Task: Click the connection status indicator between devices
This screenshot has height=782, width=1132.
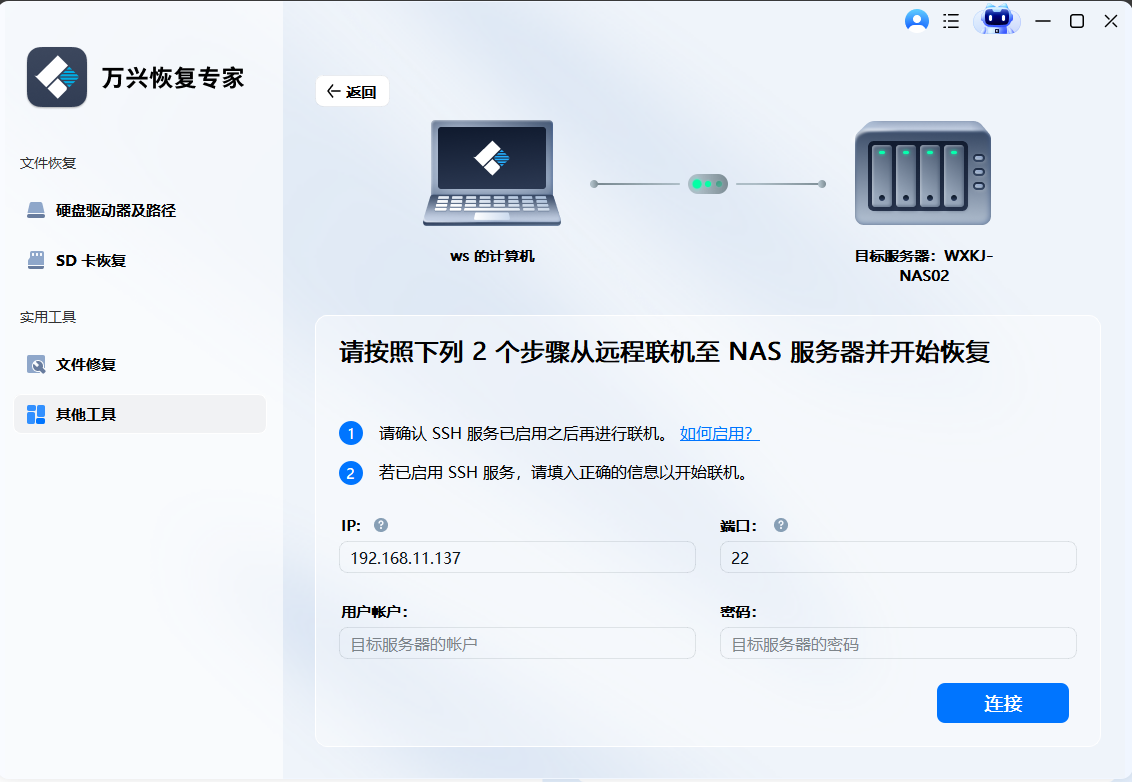Action: pyautogui.click(x=708, y=184)
